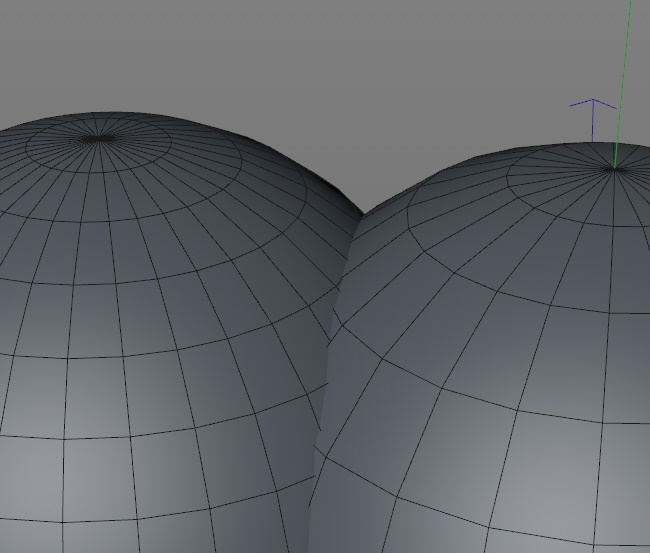Select the top pole of the left sphere
This screenshot has width=650, height=553.
coord(99,139)
